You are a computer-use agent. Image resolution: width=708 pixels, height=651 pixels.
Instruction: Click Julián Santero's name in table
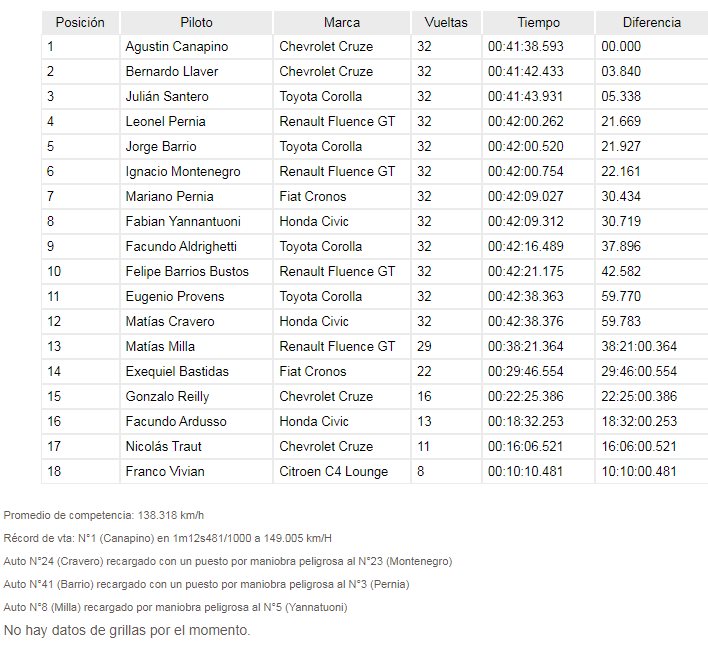click(x=167, y=97)
